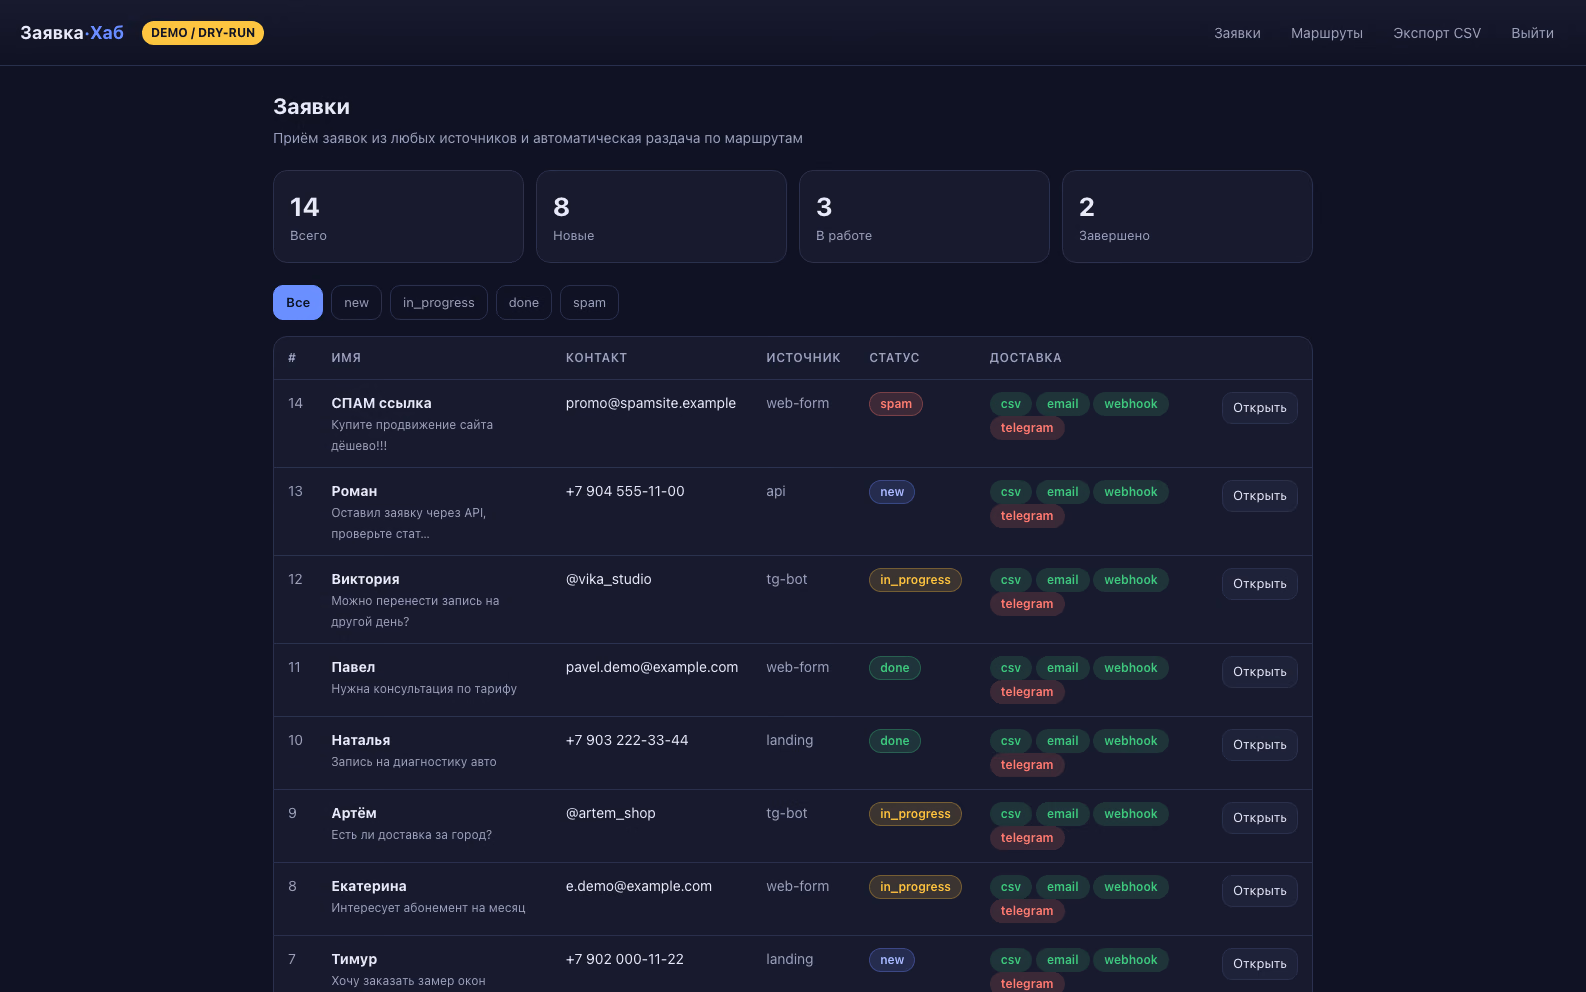Click csv delivery tag in Артём's row
The image size is (1586, 992).
point(1011,814)
